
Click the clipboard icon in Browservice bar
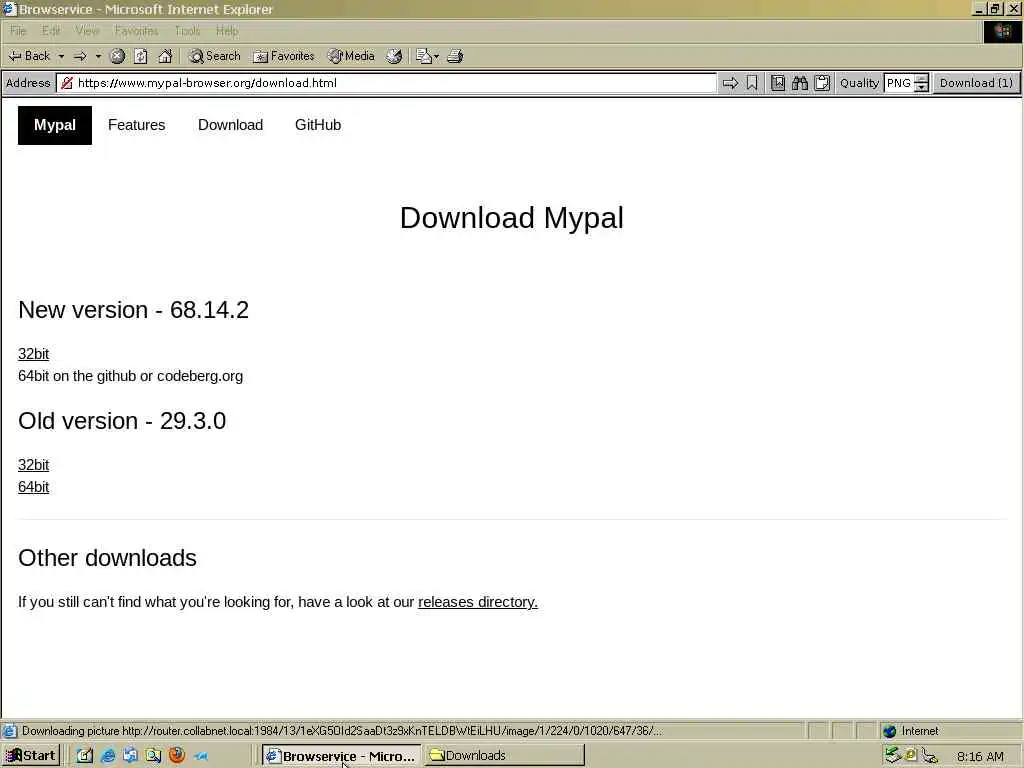(x=822, y=83)
